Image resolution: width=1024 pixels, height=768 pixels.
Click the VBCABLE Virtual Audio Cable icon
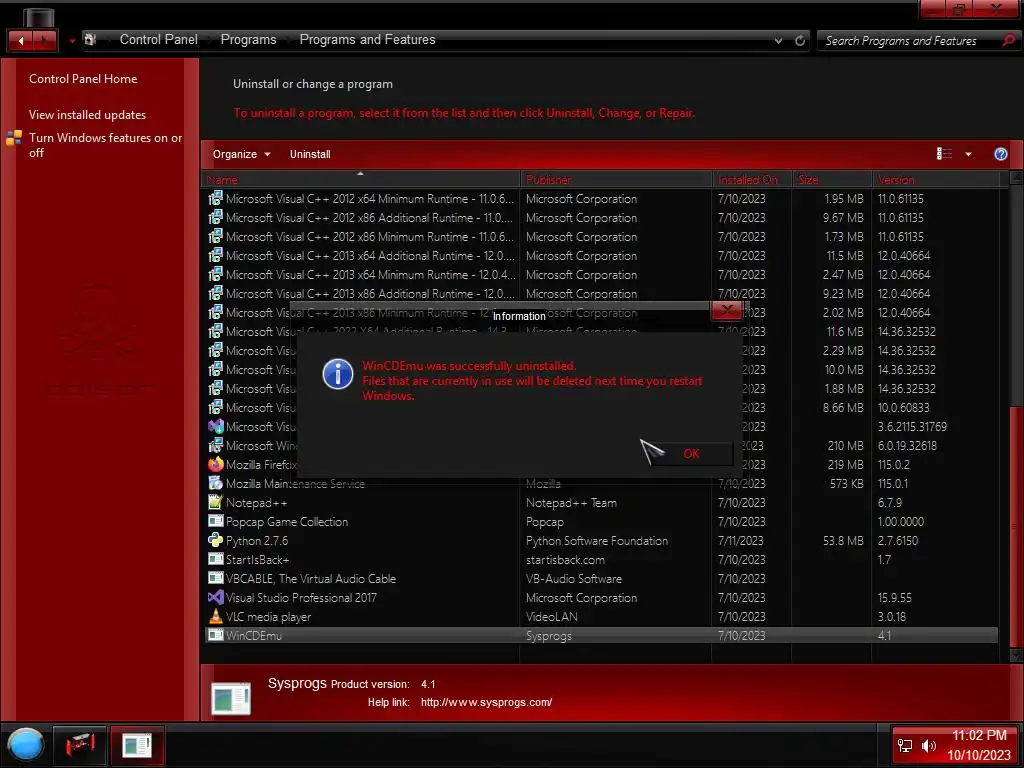[x=216, y=578]
